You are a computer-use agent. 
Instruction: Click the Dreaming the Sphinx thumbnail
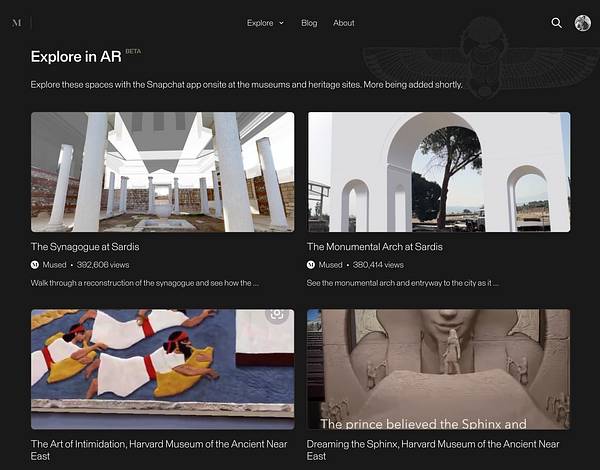[439, 369]
